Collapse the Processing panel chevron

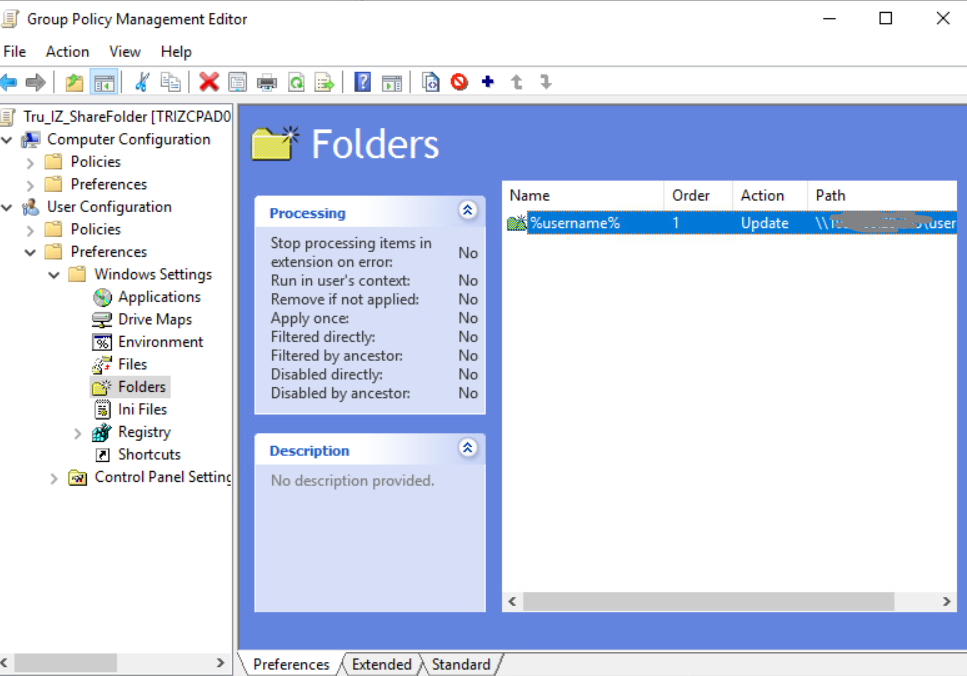coord(467,210)
